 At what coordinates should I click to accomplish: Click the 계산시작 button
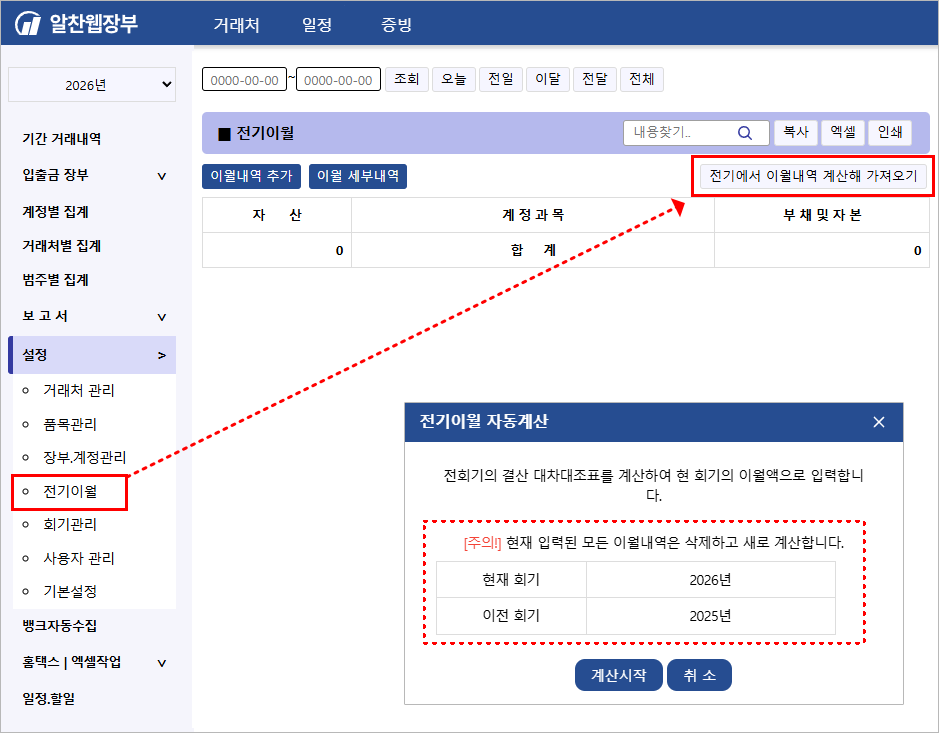(619, 675)
